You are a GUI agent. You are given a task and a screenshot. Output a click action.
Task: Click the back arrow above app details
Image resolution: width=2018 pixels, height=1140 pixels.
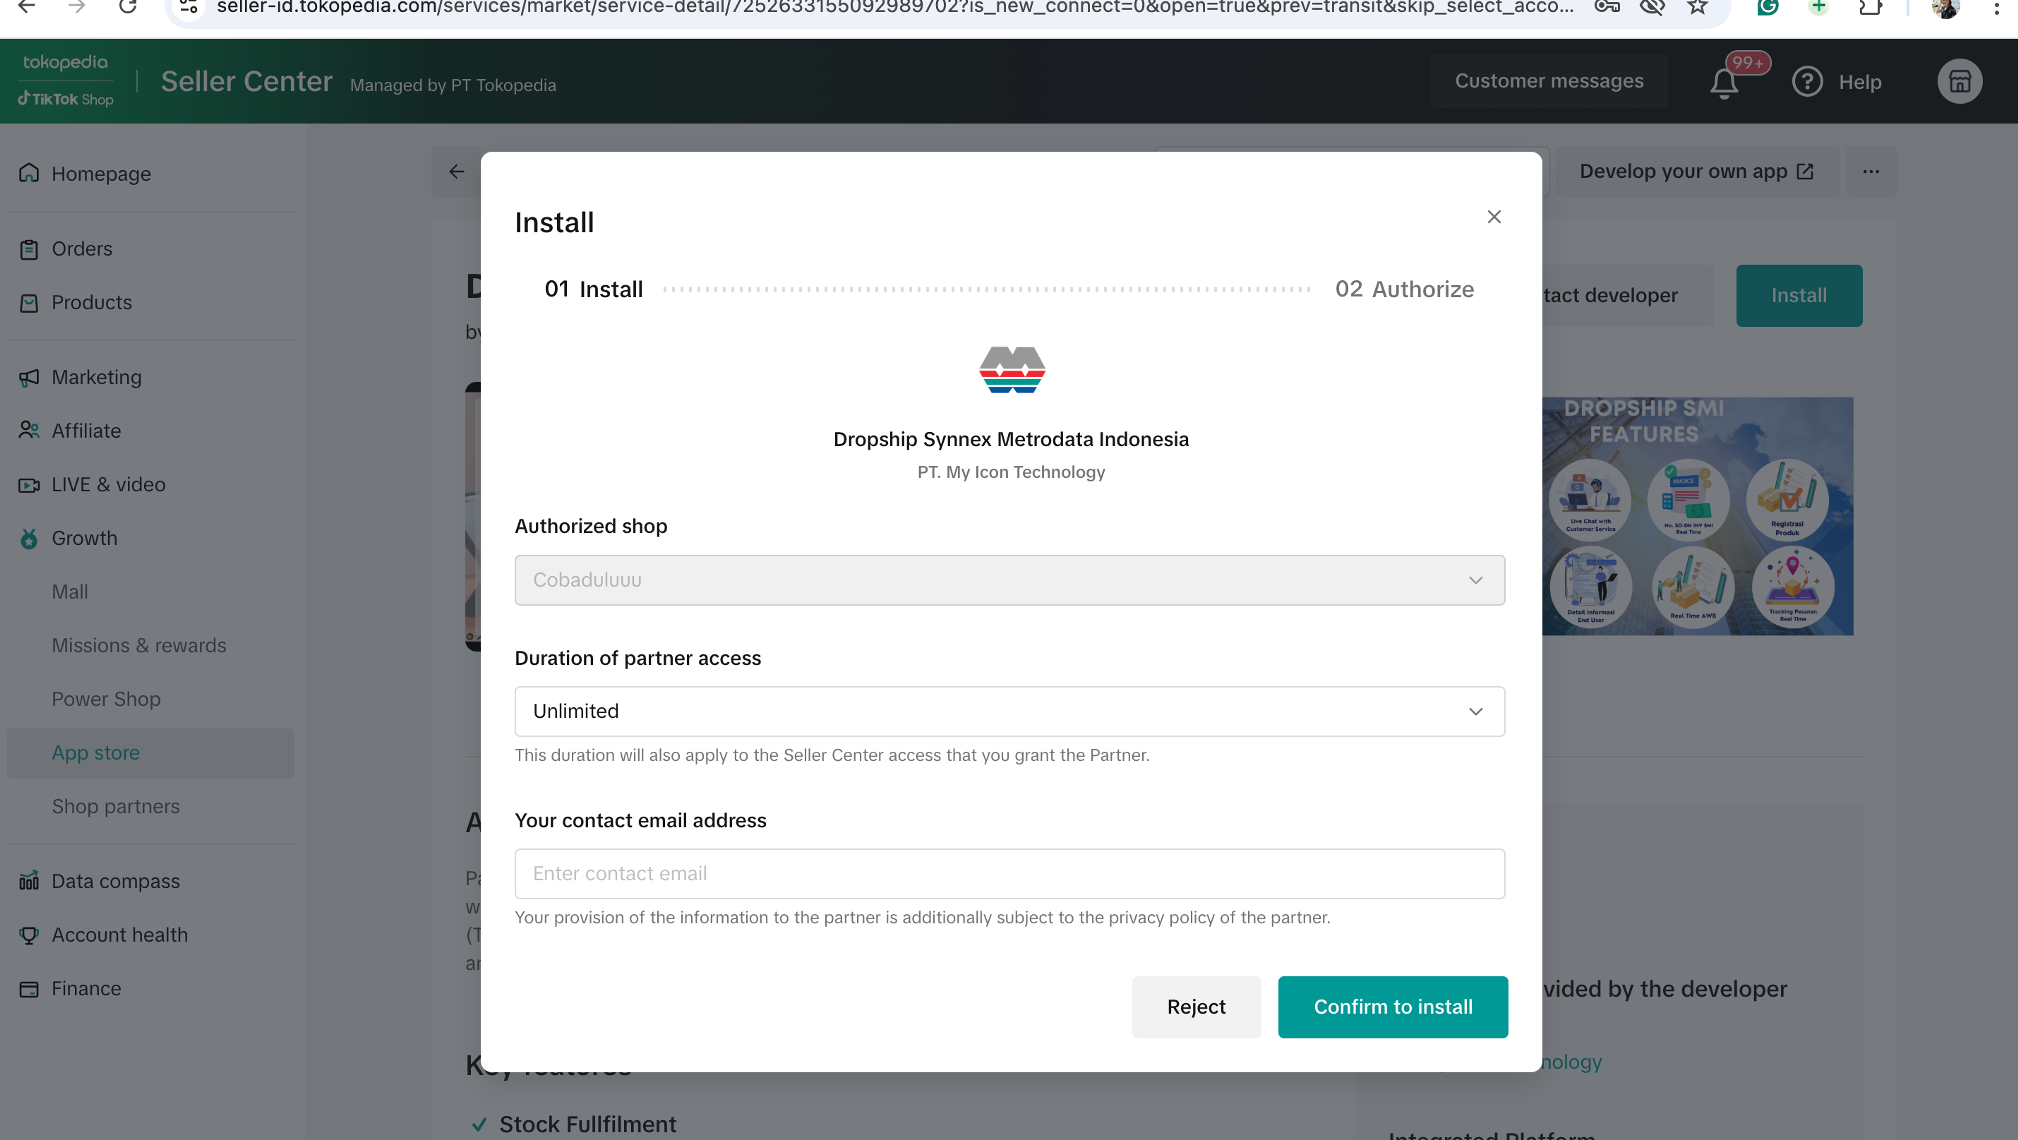(457, 172)
